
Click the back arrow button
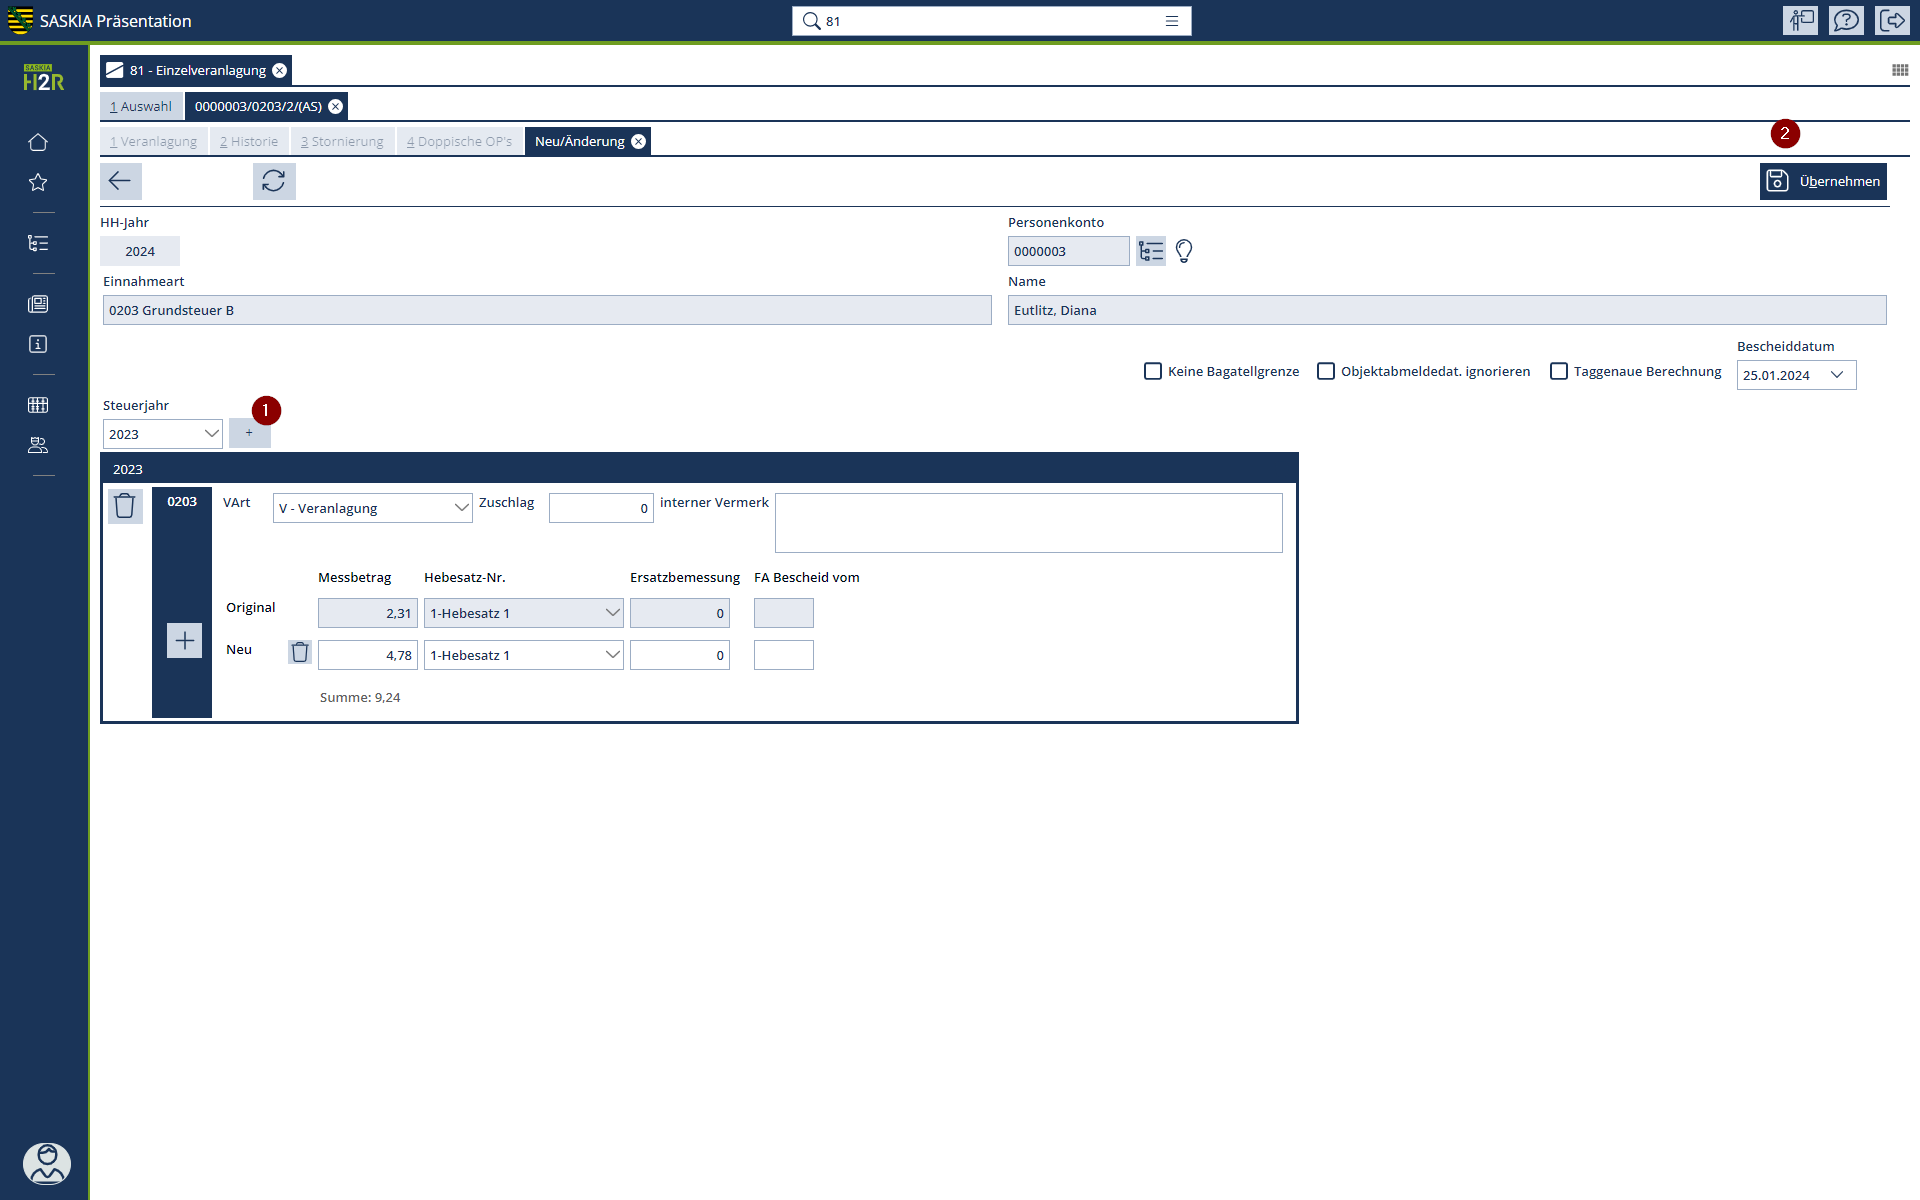(x=120, y=181)
